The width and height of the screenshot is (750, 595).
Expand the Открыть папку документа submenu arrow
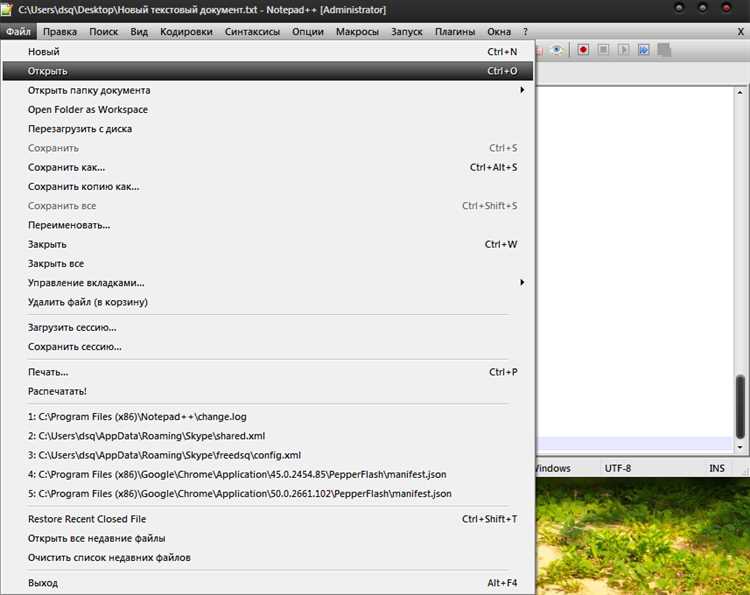point(522,90)
